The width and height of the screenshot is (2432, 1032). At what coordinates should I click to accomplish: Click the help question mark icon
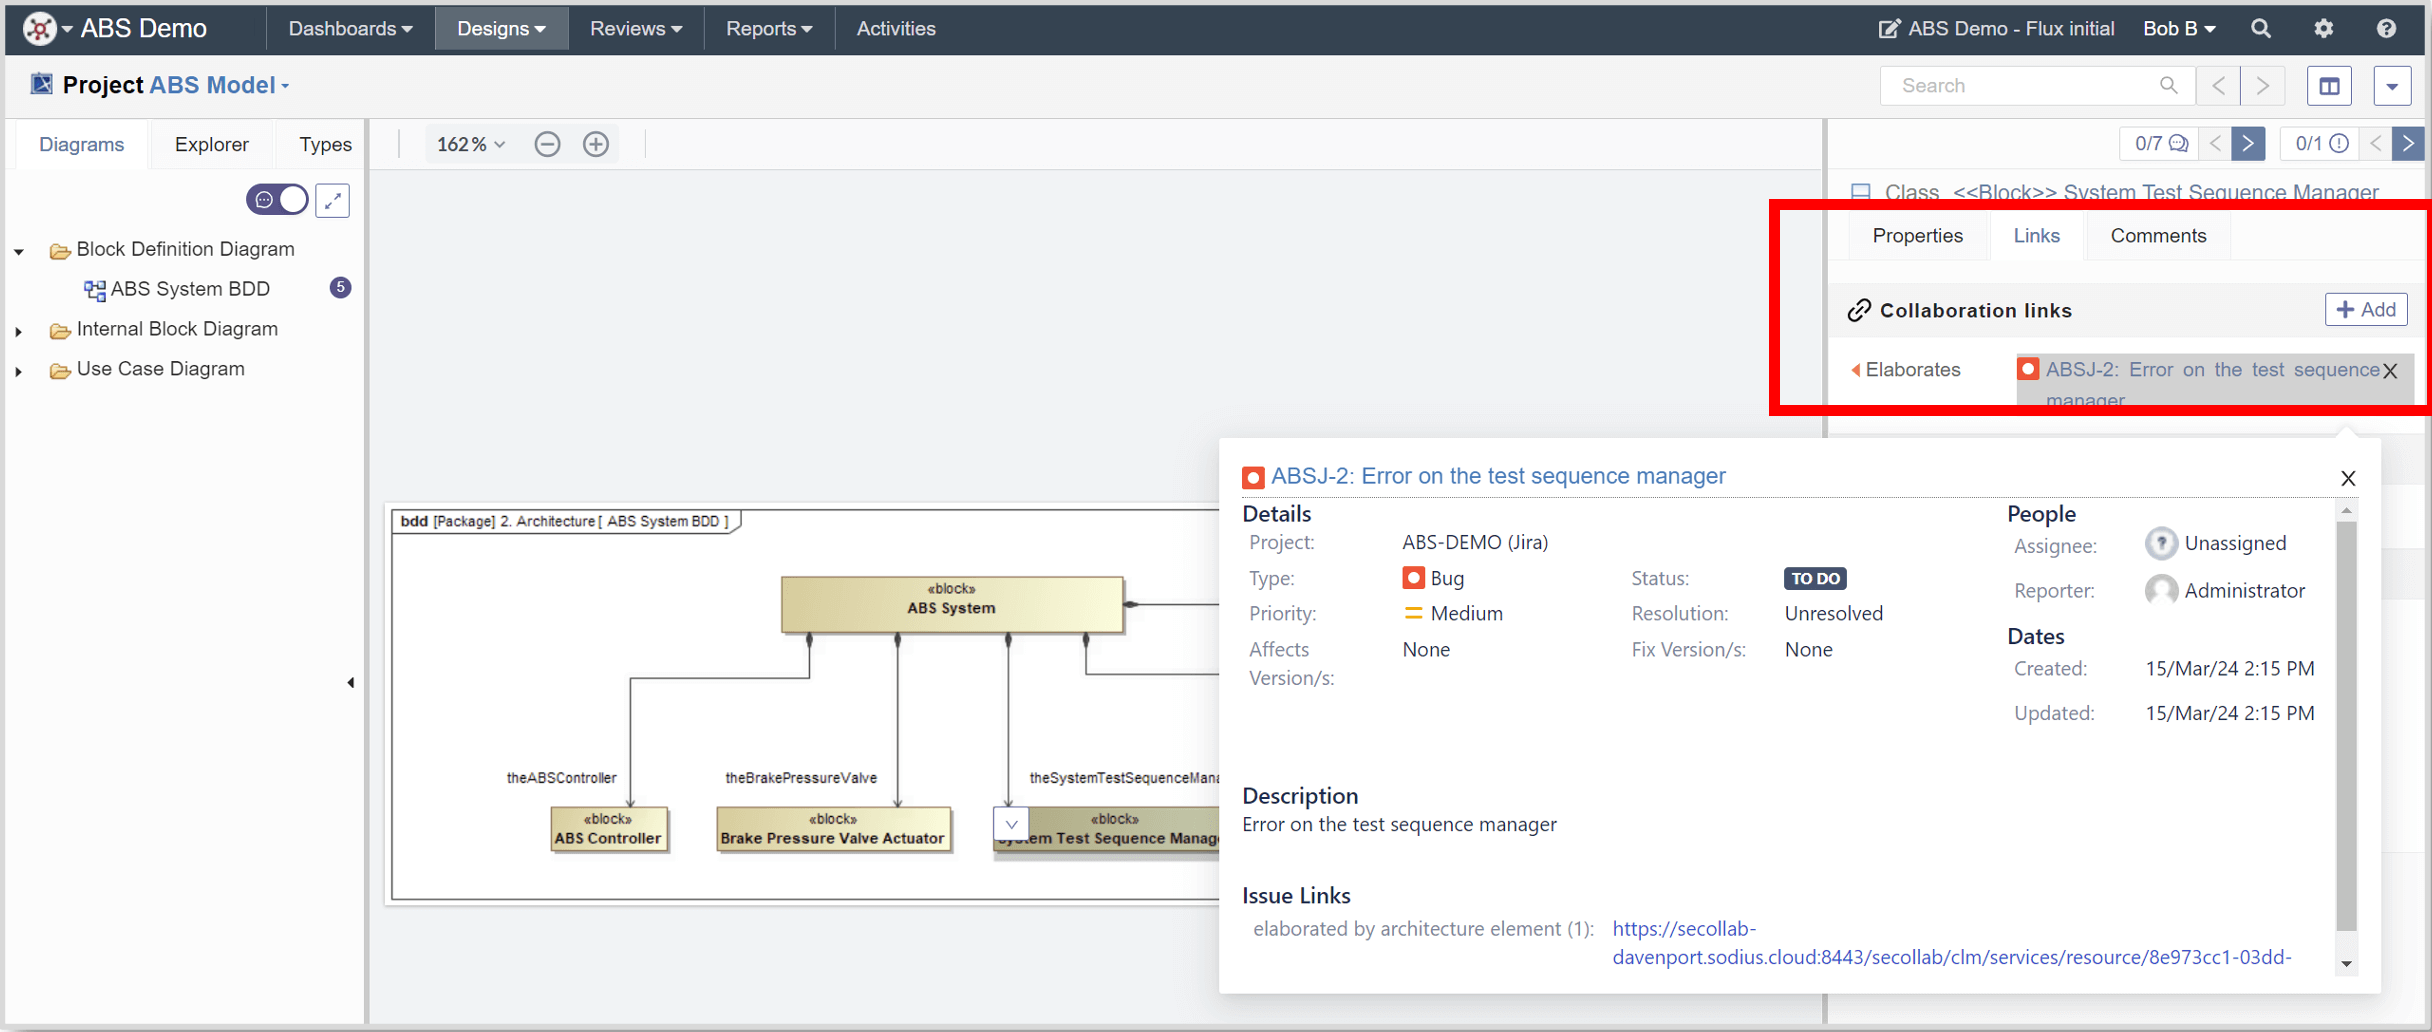2388,28
